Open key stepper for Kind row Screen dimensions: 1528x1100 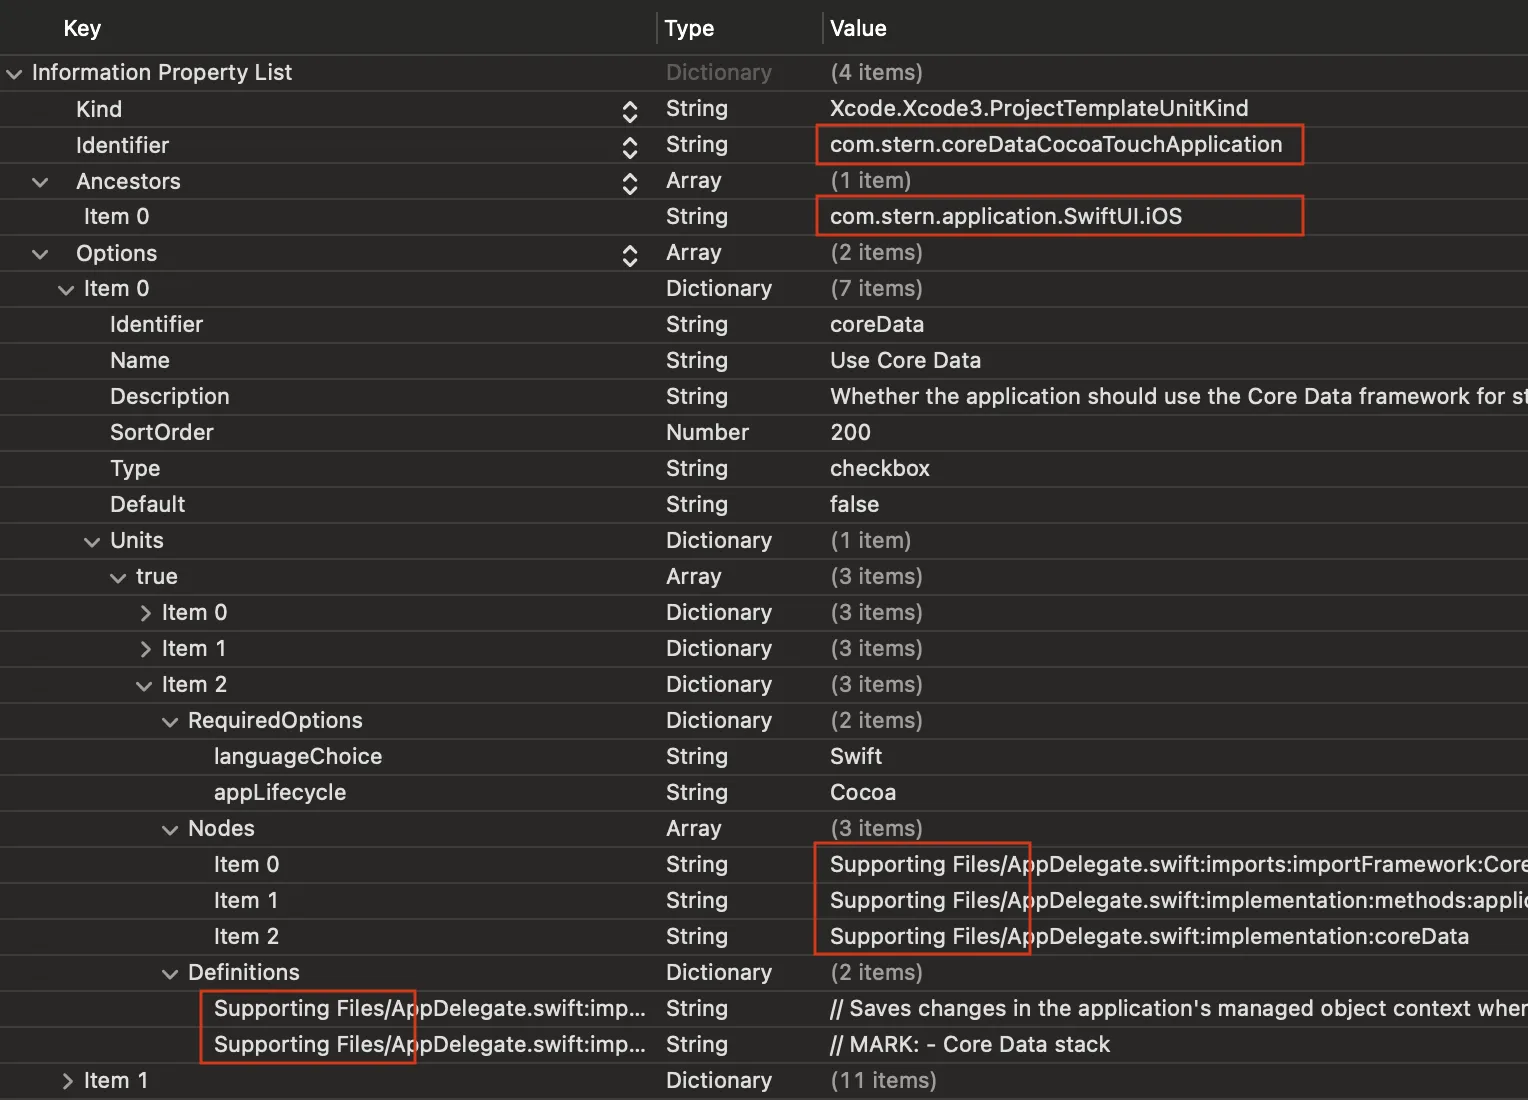(x=630, y=110)
